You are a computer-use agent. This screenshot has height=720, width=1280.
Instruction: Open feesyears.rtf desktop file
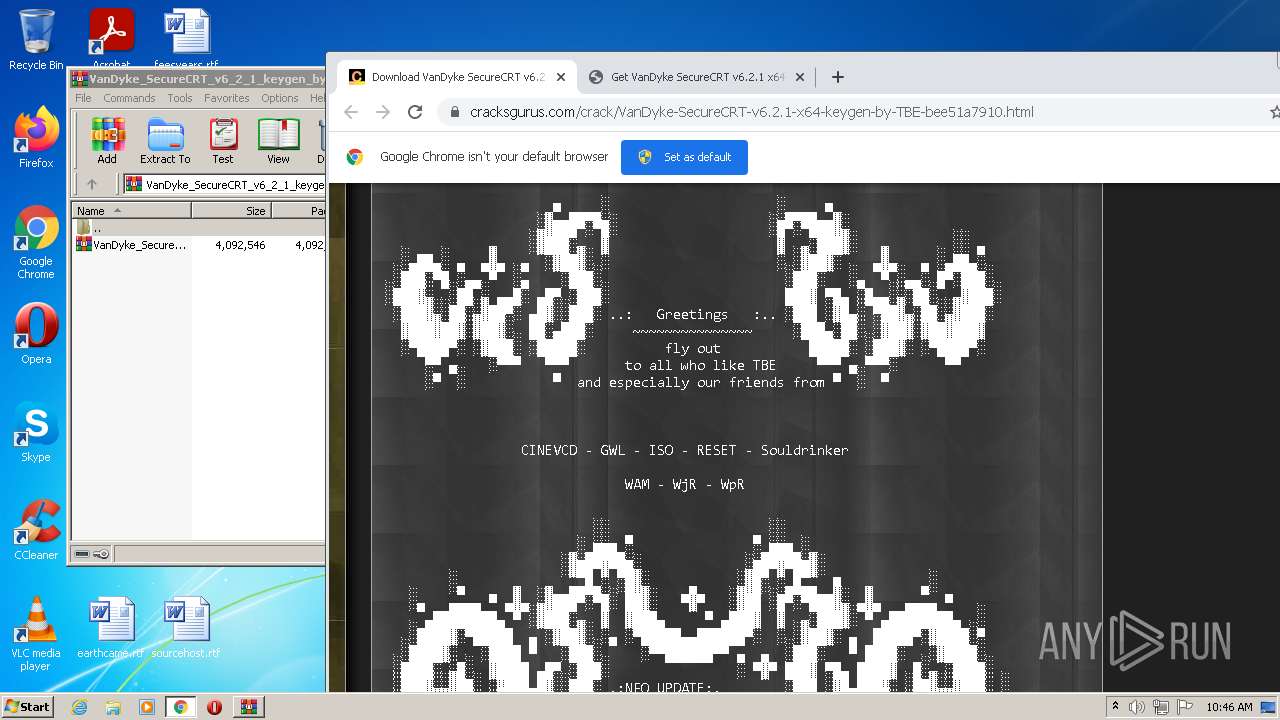point(186,40)
